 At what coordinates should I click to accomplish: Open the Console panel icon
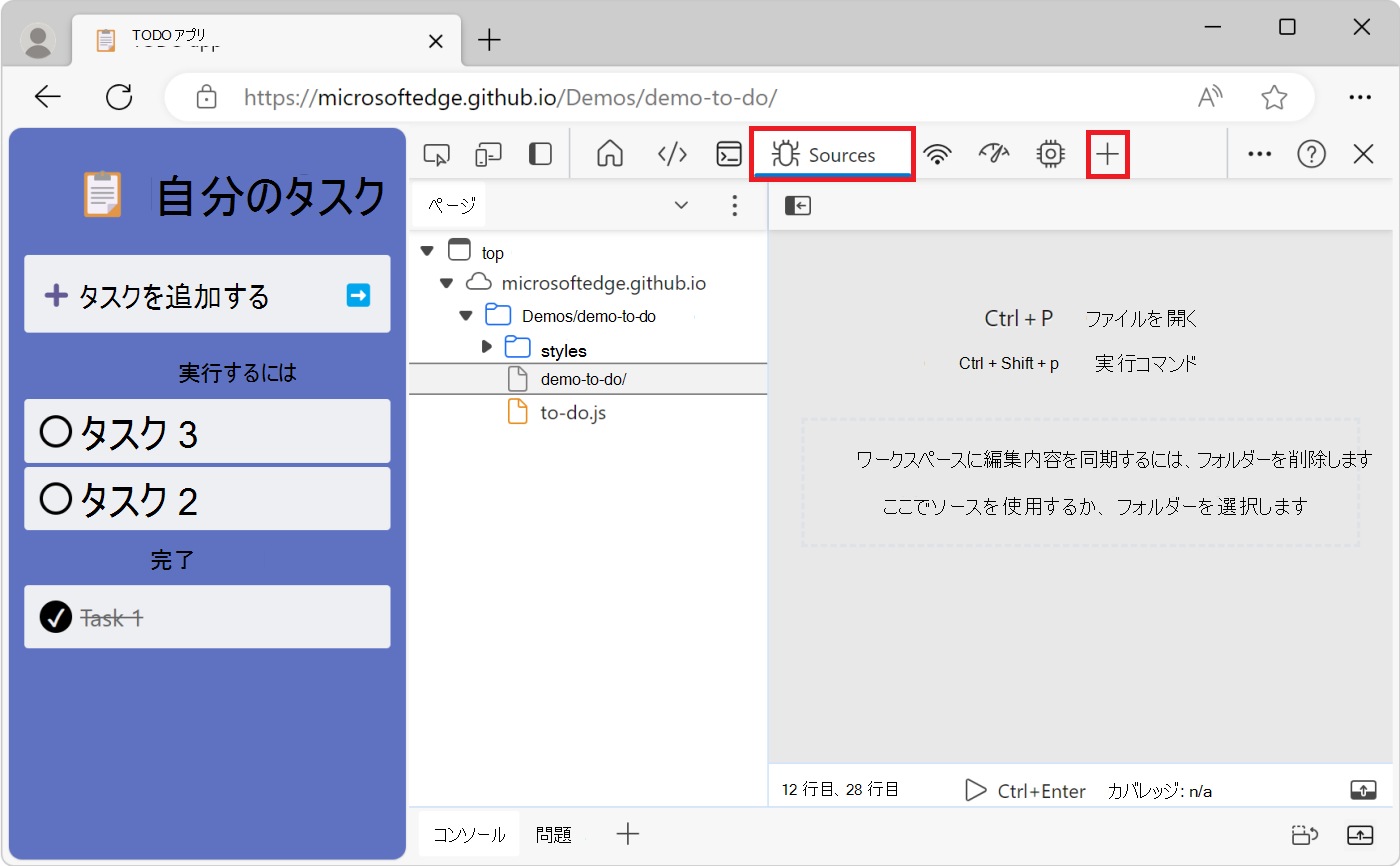tap(729, 154)
